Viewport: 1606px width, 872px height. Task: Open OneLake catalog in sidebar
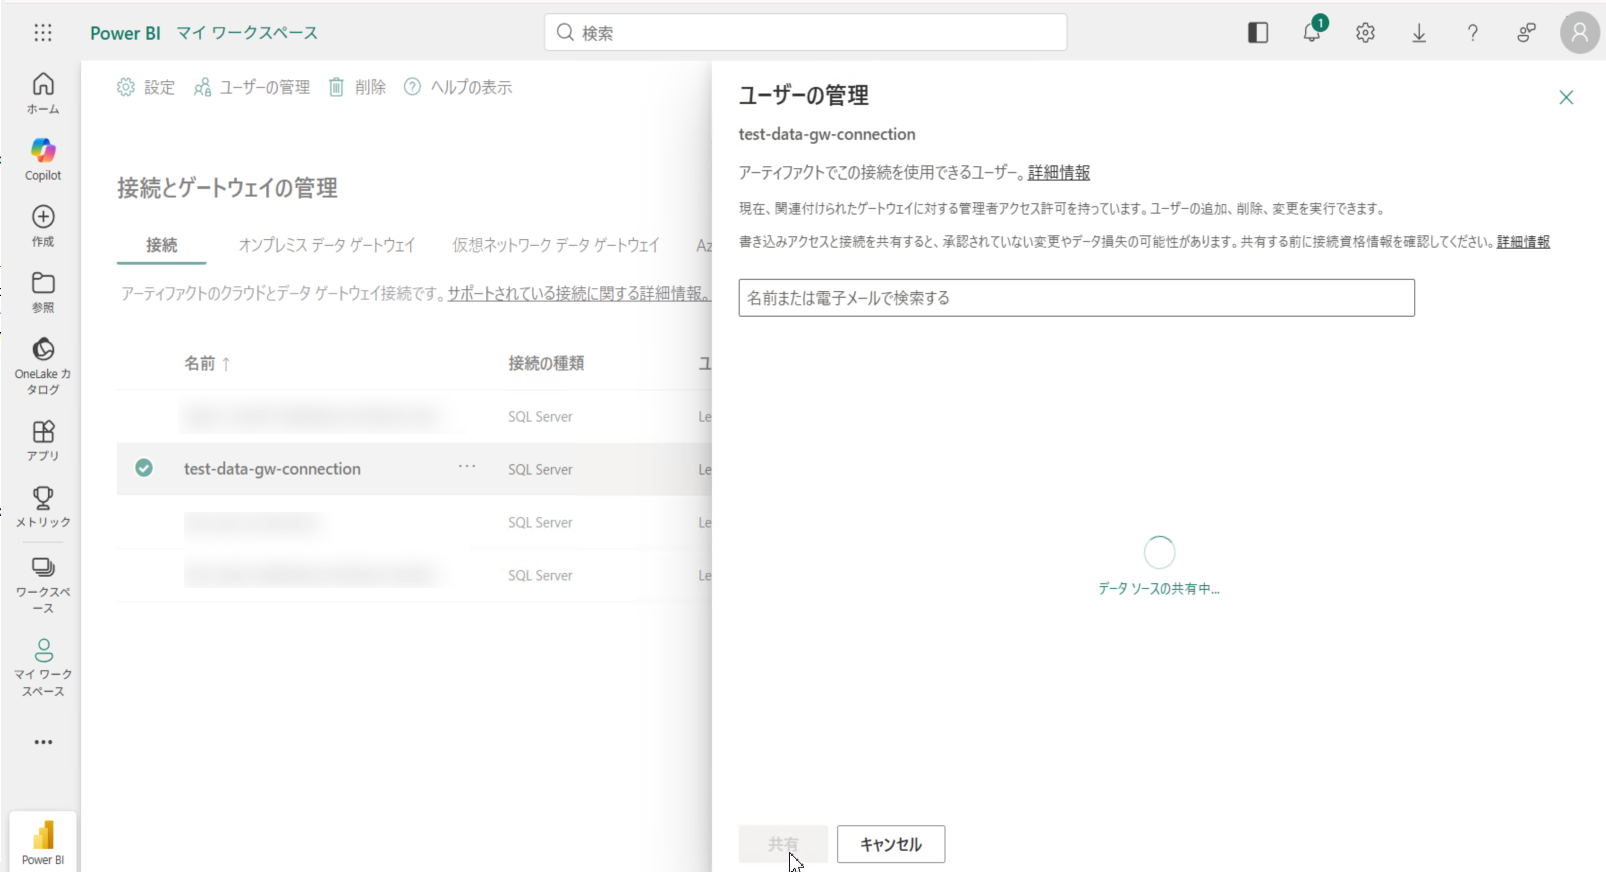coord(43,365)
